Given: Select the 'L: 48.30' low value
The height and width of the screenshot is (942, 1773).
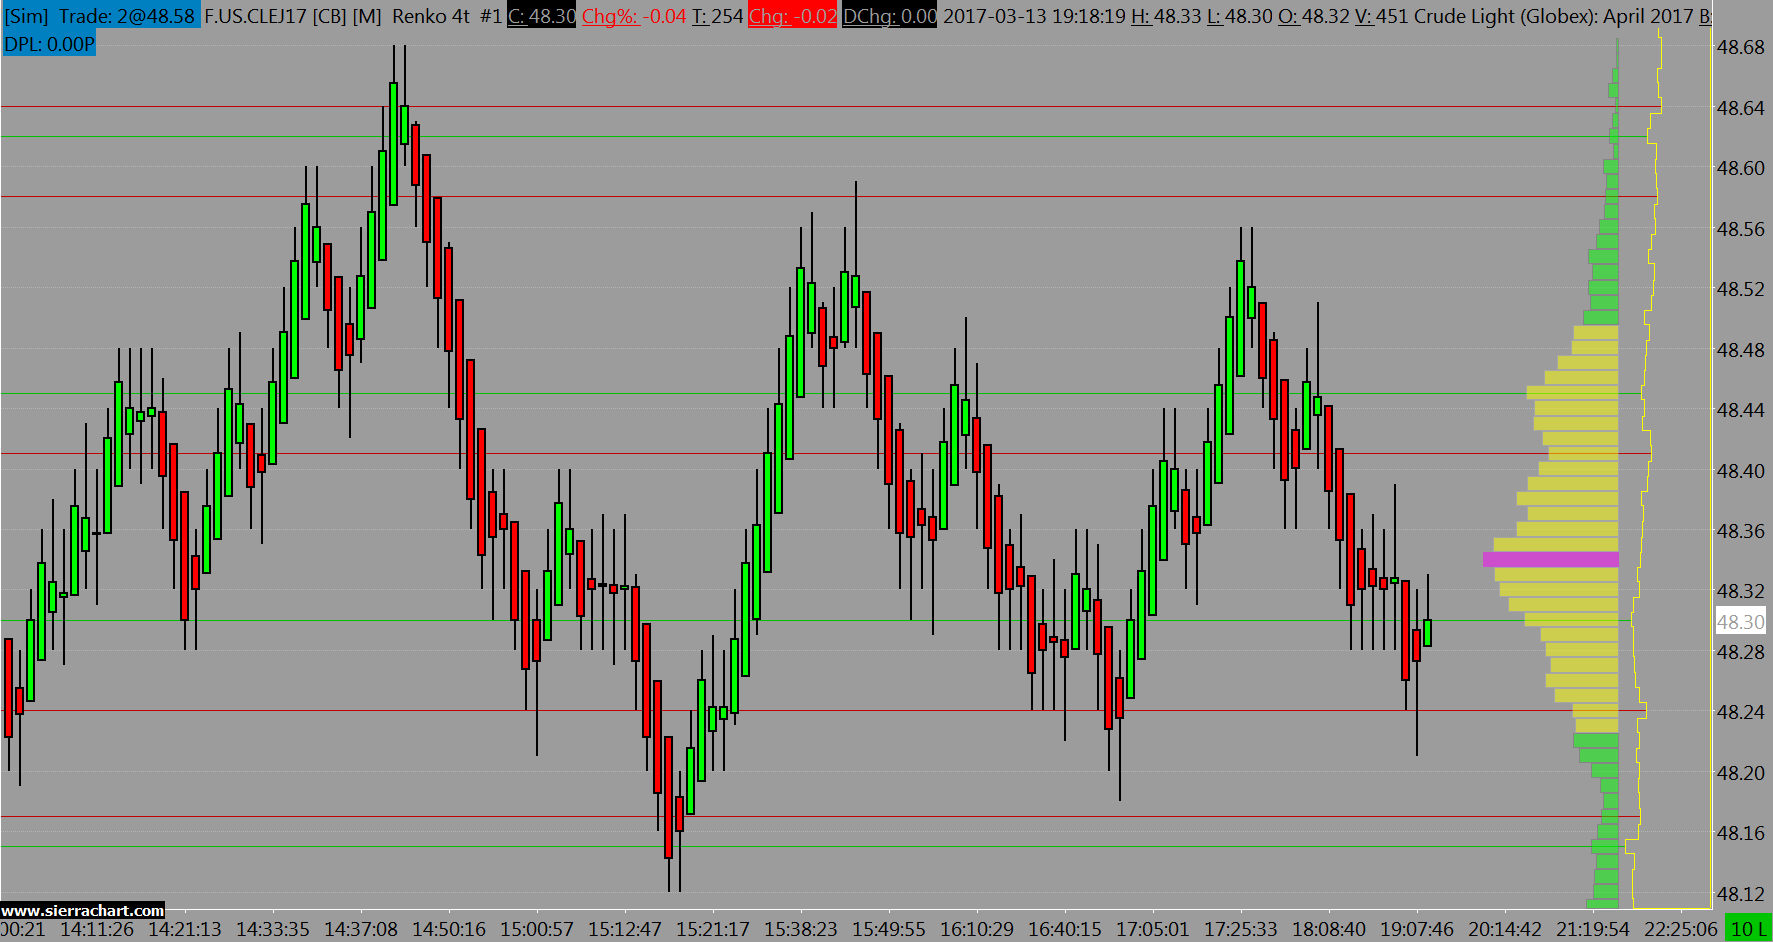Looking at the screenshot, I should (x=1241, y=16).
